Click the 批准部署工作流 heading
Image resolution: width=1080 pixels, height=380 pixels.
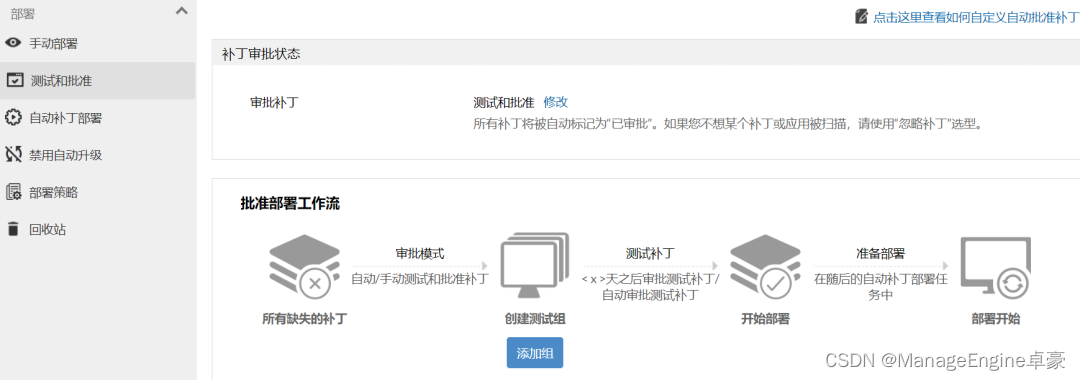[x=290, y=204]
